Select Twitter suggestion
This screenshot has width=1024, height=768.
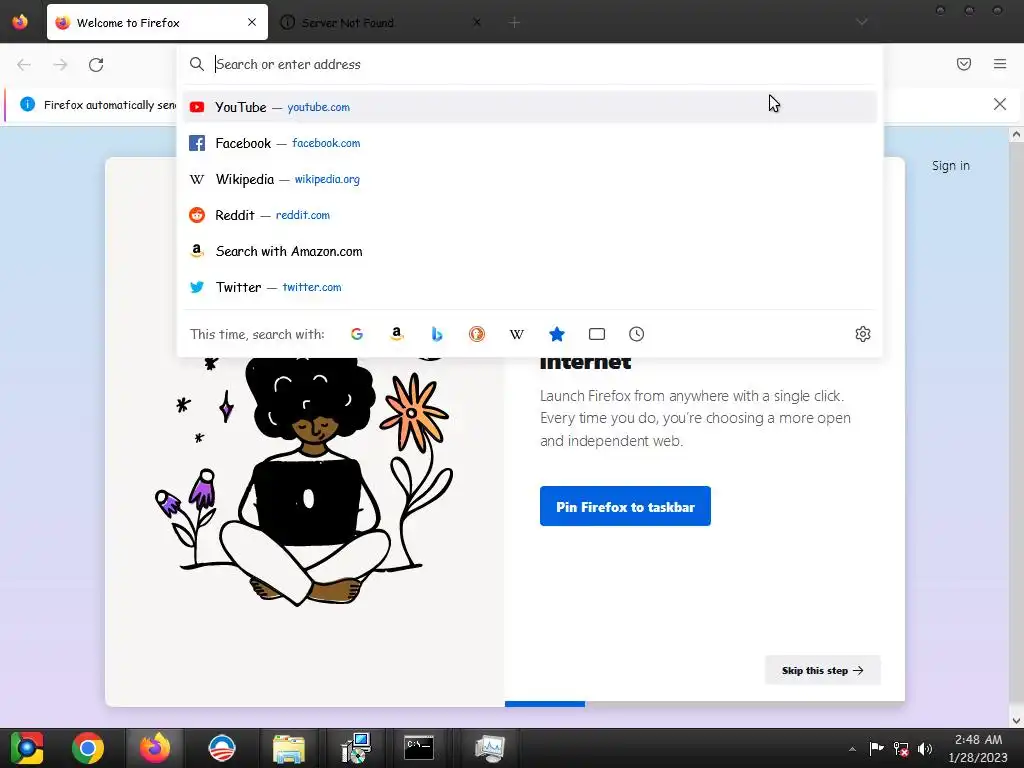click(530, 287)
